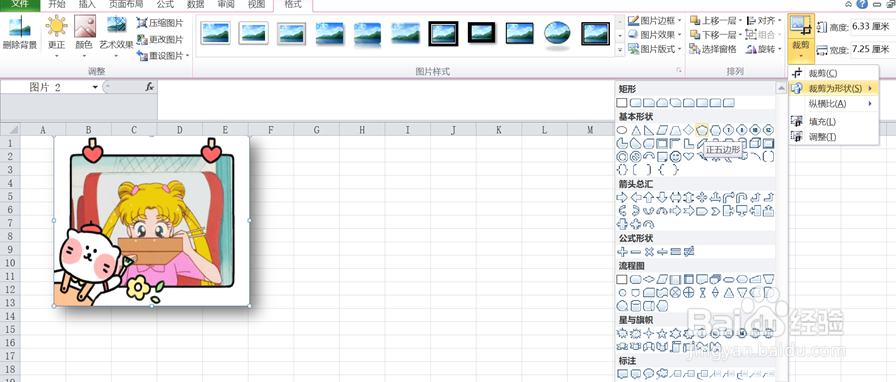Click the 宽度 width input field
This screenshot has width=896, height=382.
pyautogui.click(x=873, y=50)
